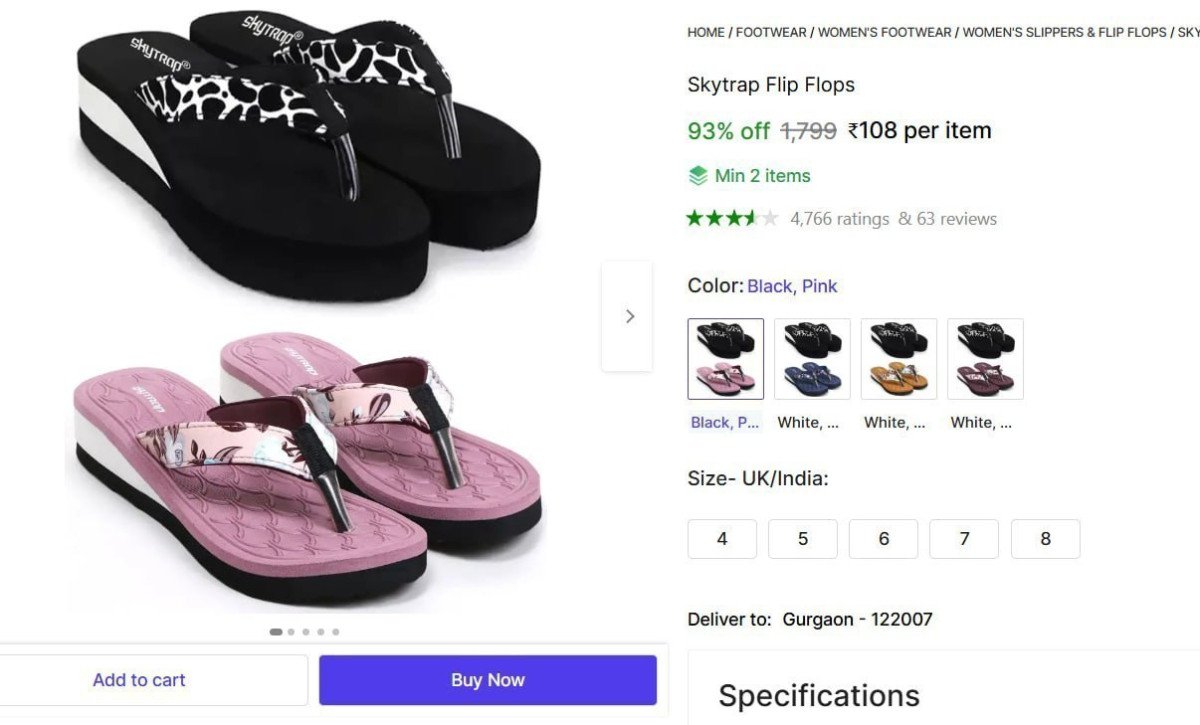The height and width of the screenshot is (725, 1200).
Task: Select size 4
Action: 722,539
